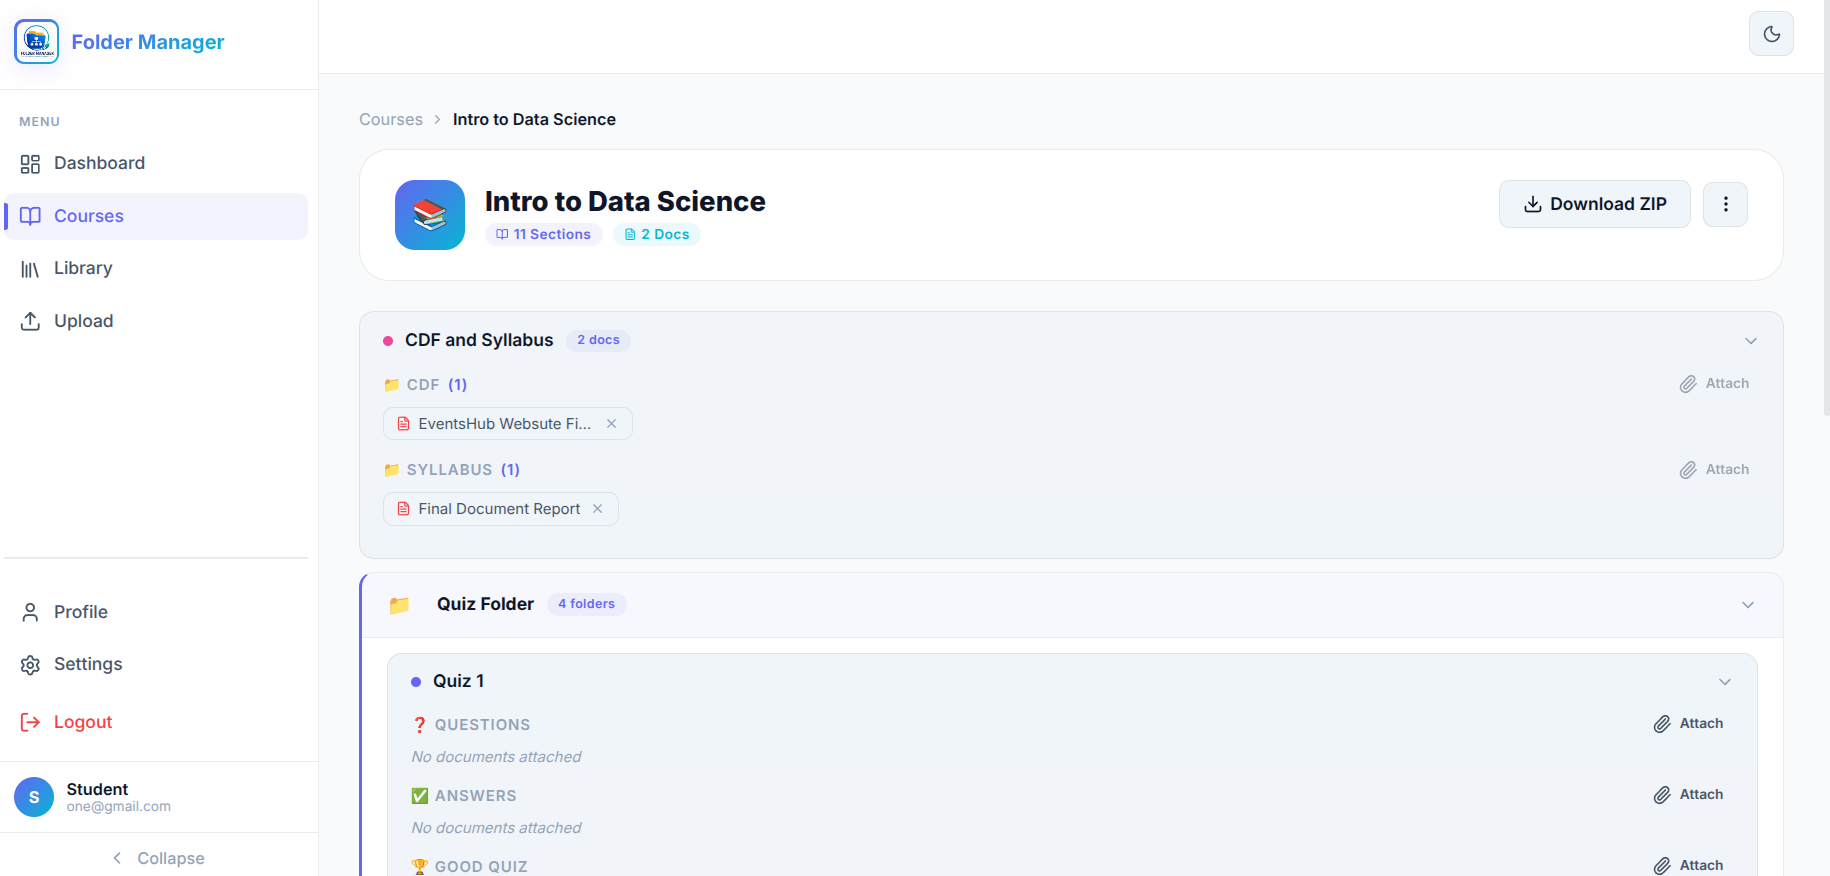Screen dimensions: 1830x876
Task: Select Courses in the sidebar menu
Action: point(156,216)
